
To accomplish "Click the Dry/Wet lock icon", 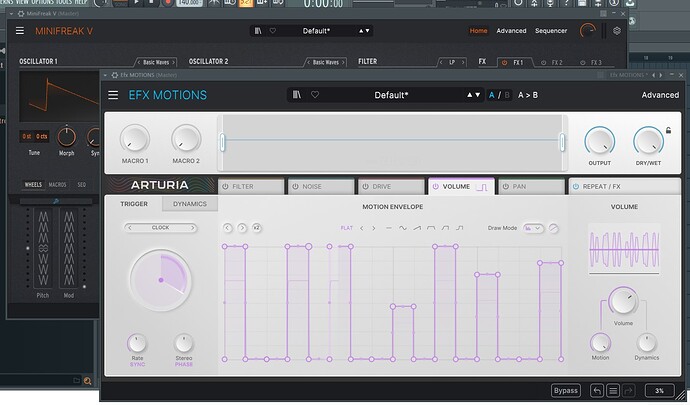I will [668, 130].
